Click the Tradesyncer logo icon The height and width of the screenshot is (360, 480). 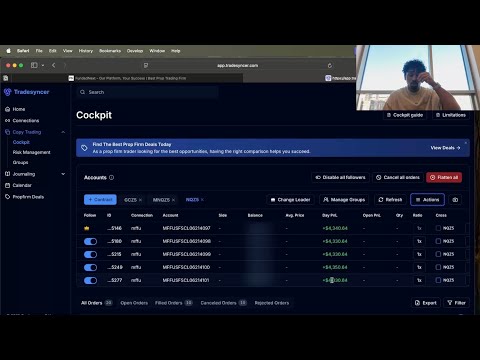click(7, 92)
